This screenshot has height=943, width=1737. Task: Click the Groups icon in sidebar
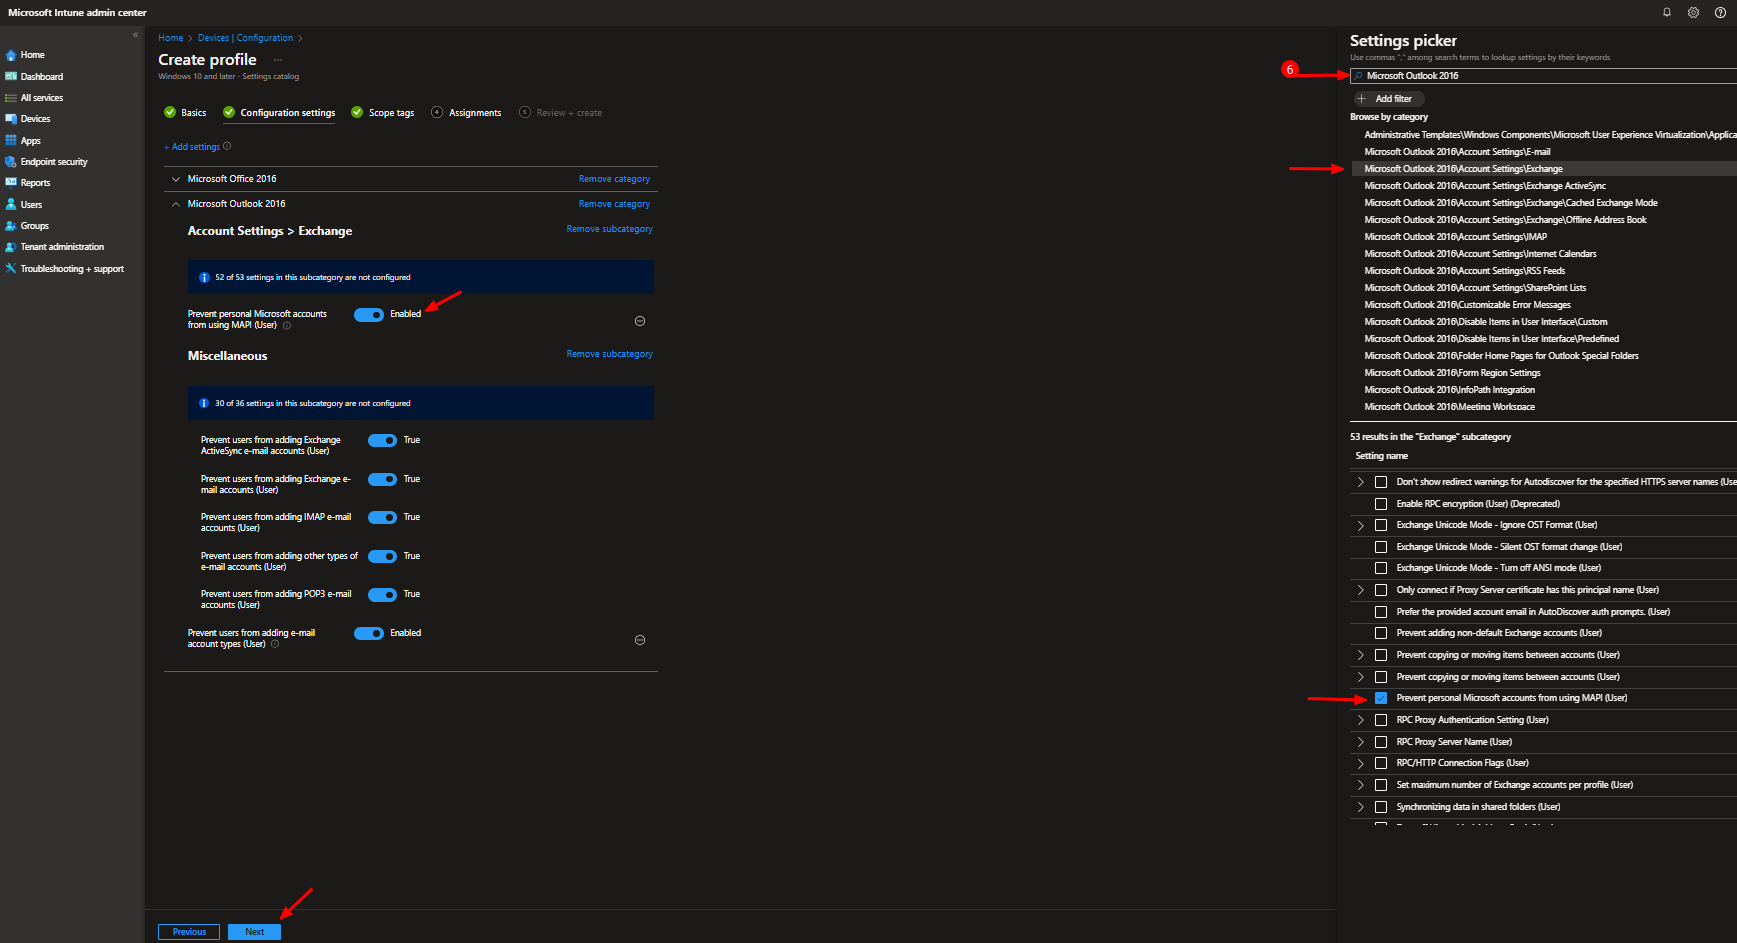point(11,226)
